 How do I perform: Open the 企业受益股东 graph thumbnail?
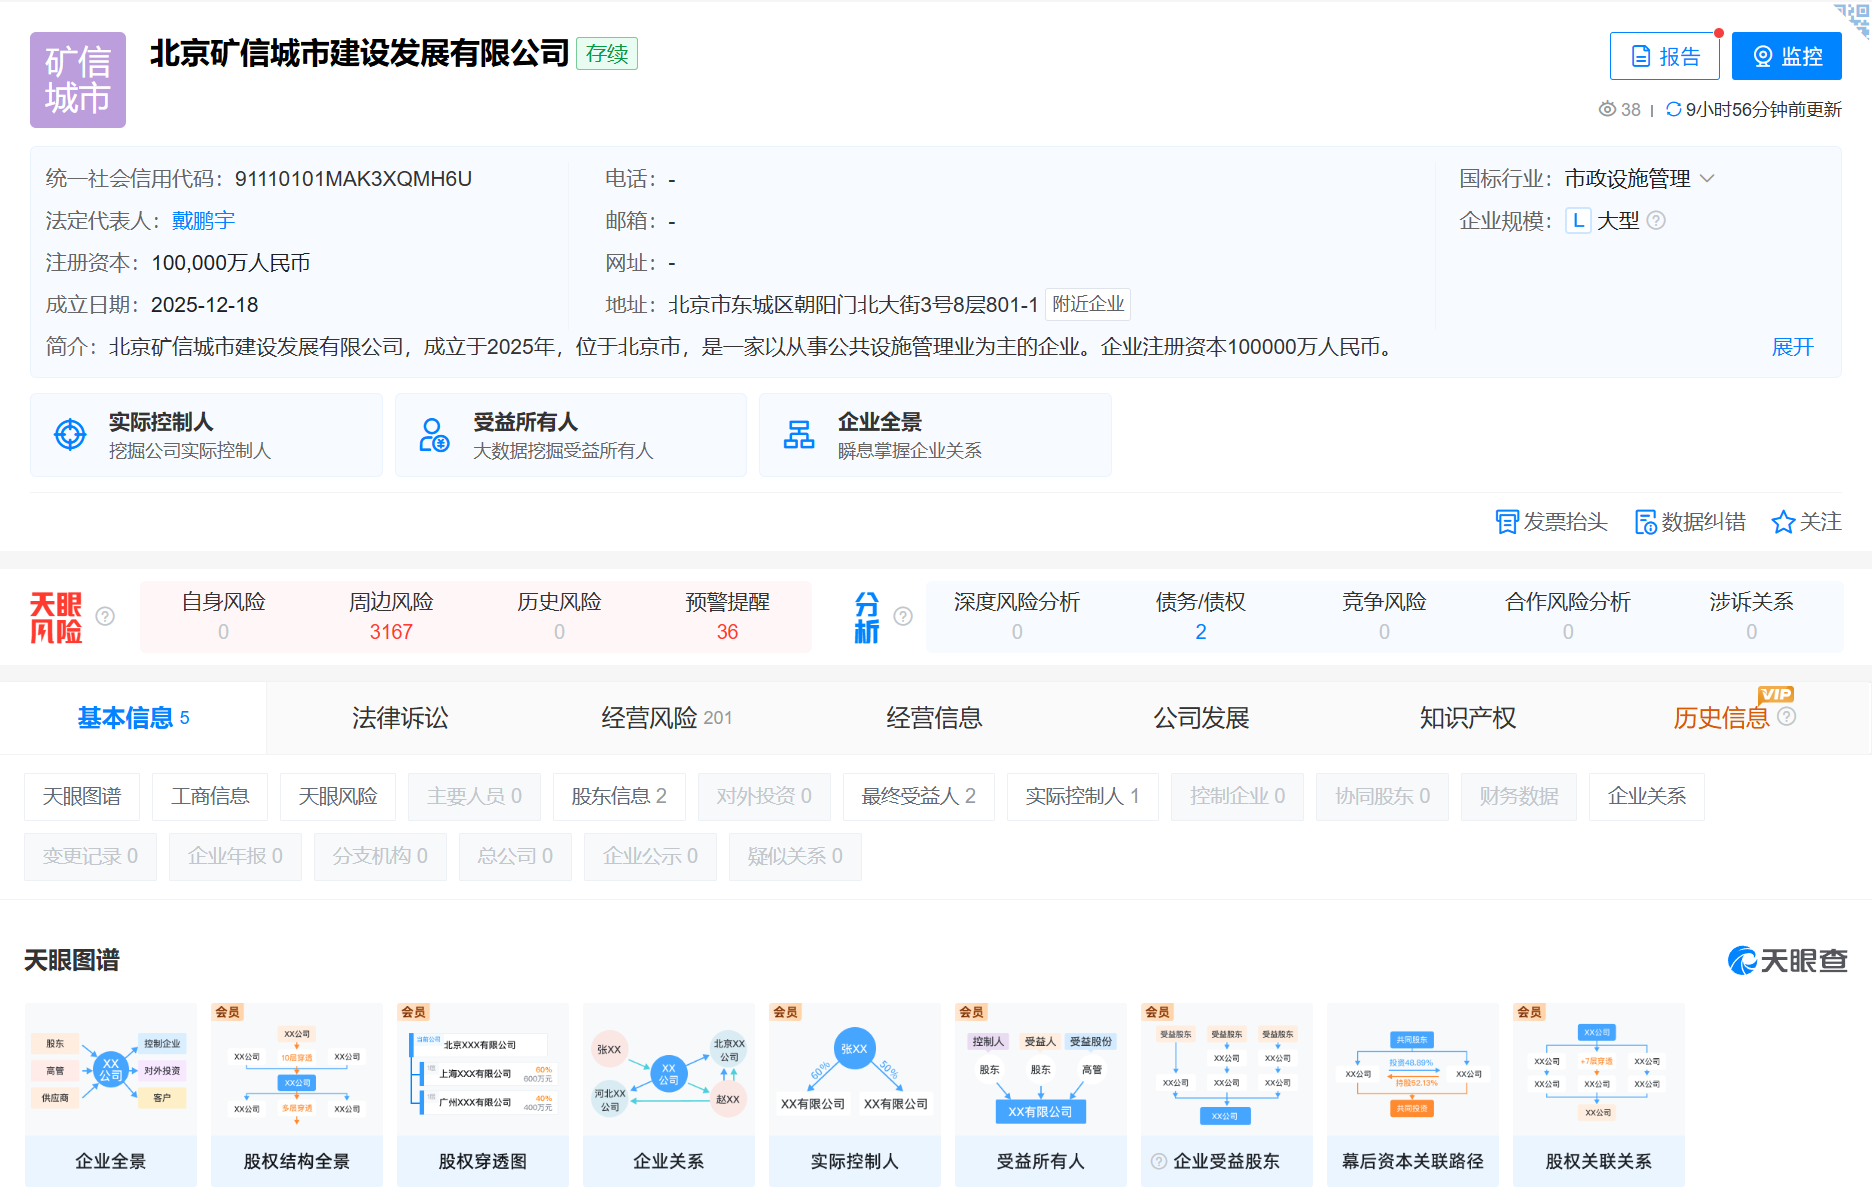(1227, 1095)
